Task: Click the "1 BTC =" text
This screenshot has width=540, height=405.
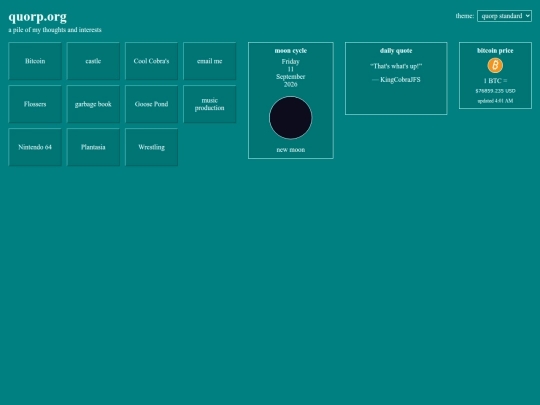Action: click(x=495, y=81)
